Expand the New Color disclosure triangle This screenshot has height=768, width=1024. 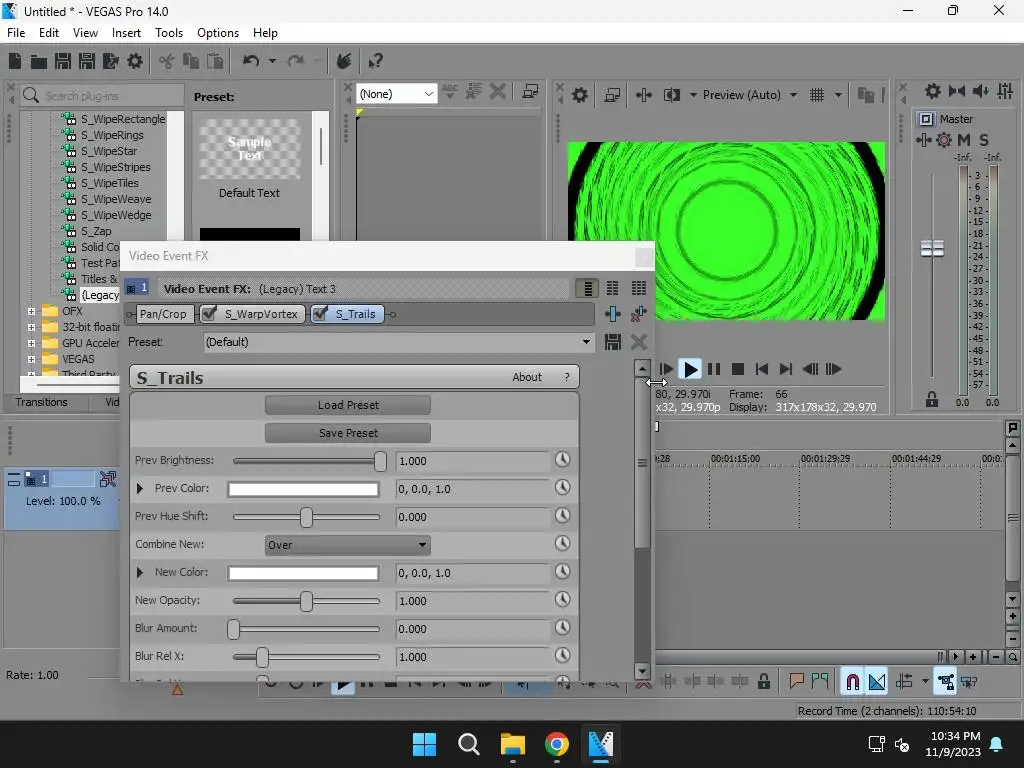click(140, 572)
